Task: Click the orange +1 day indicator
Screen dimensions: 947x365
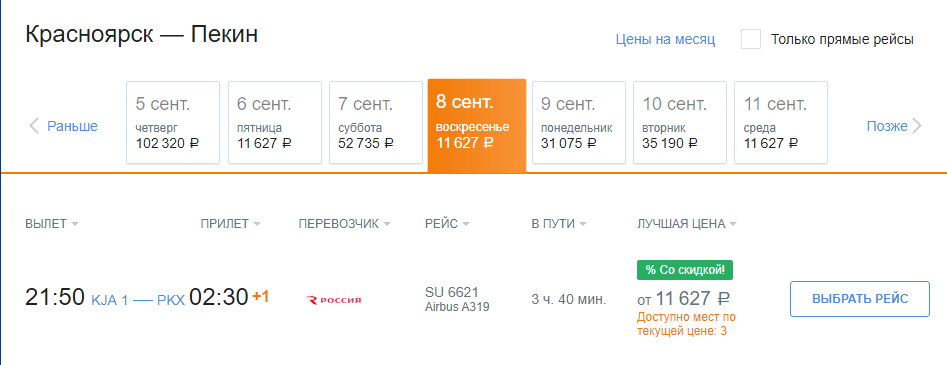Action: click(x=261, y=297)
